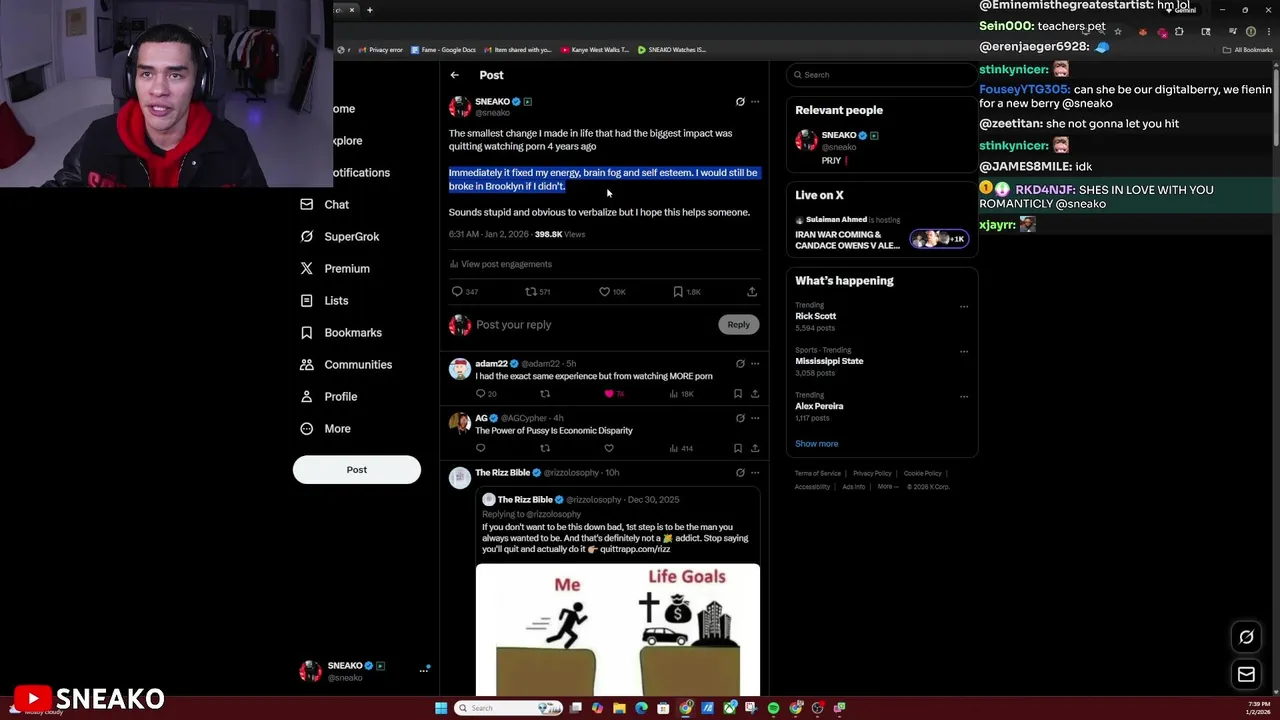Viewport: 1280px width, 720px height.
Task: Click the X search box
Action: click(880, 75)
